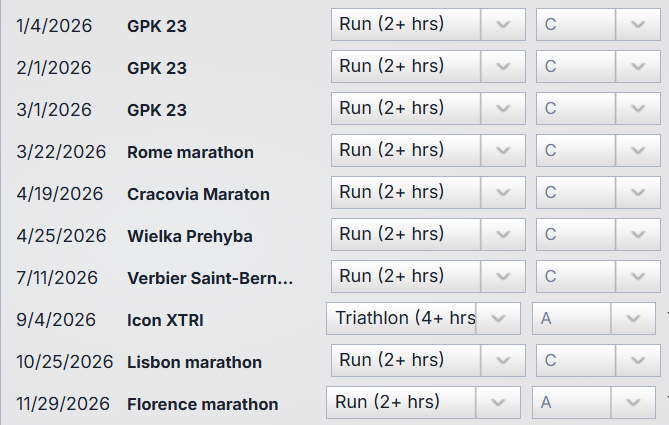The height and width of the screenshot is (425, 669).
Task: Expand priority dropdown for Rome marathon
Action: point(636,151)
